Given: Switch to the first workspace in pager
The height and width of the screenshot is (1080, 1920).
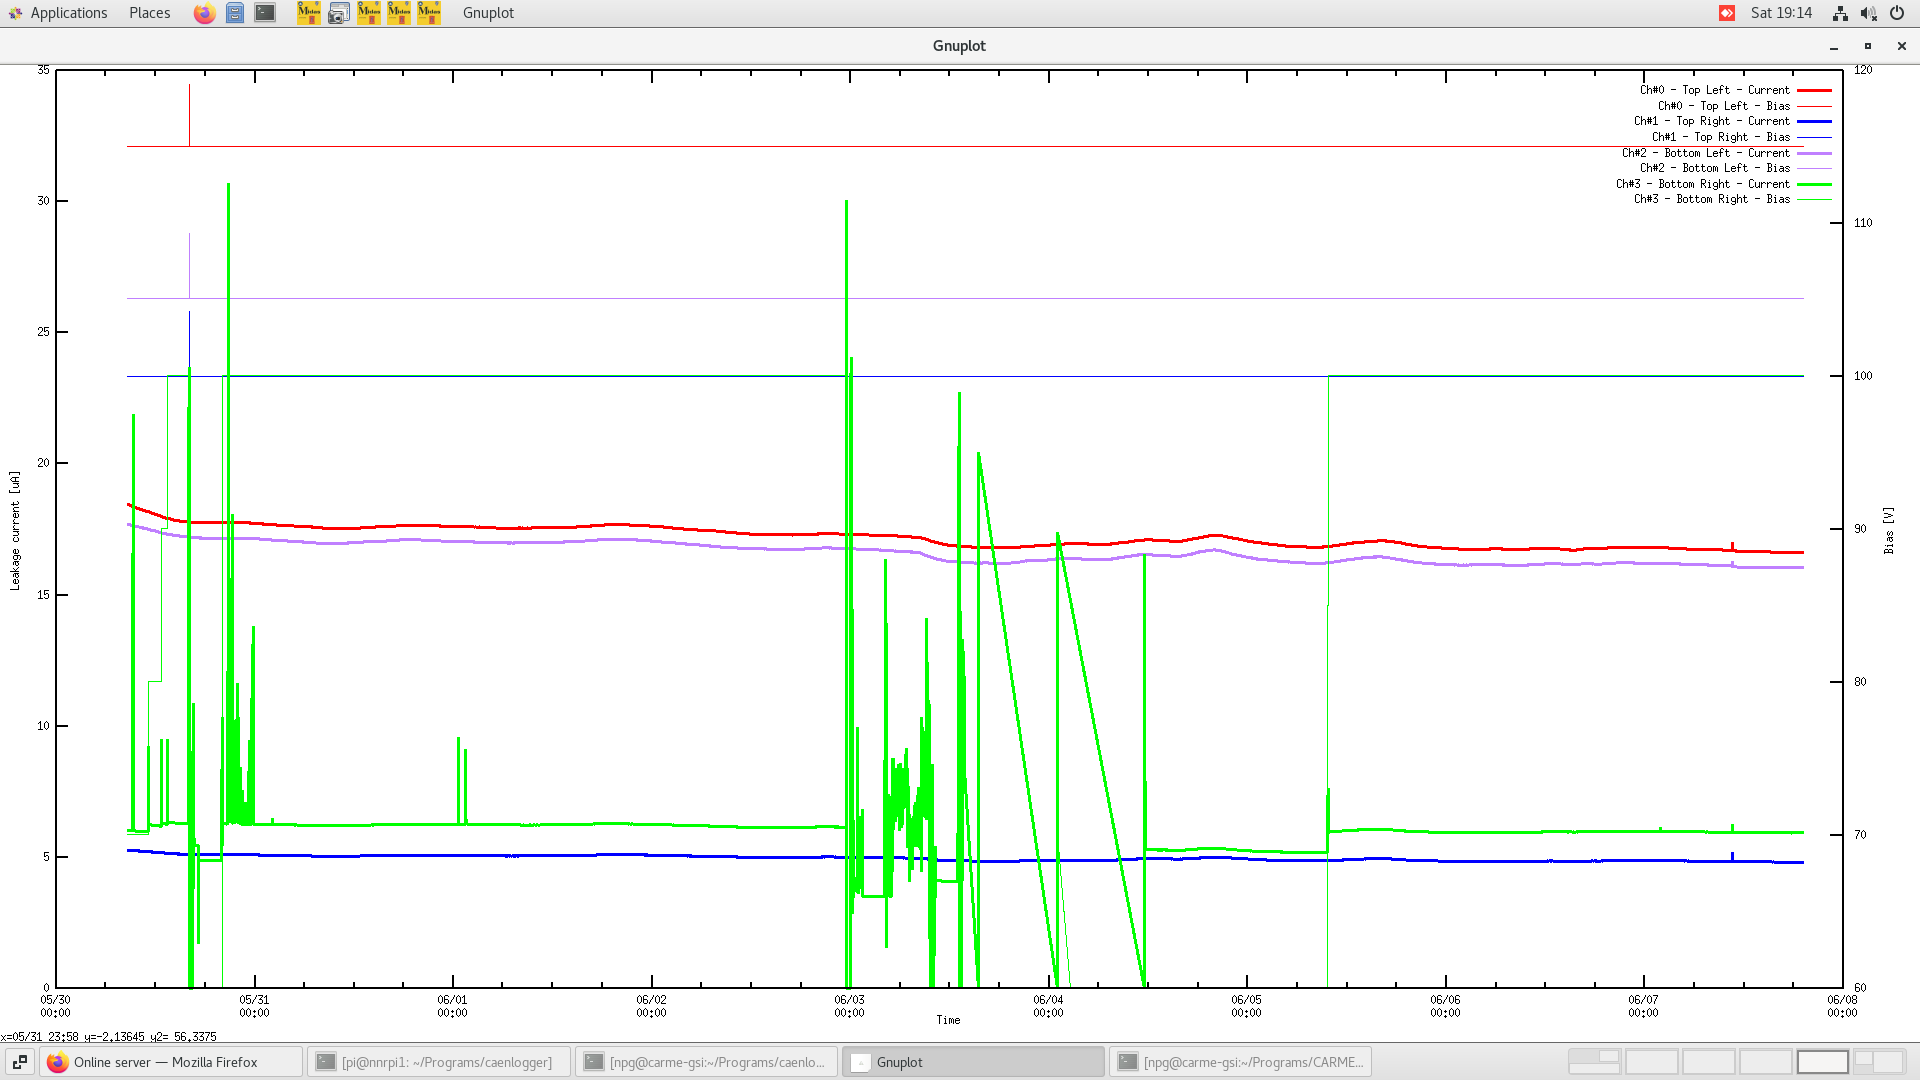Looking at the screenshot, I should tap(1594, 1062).
